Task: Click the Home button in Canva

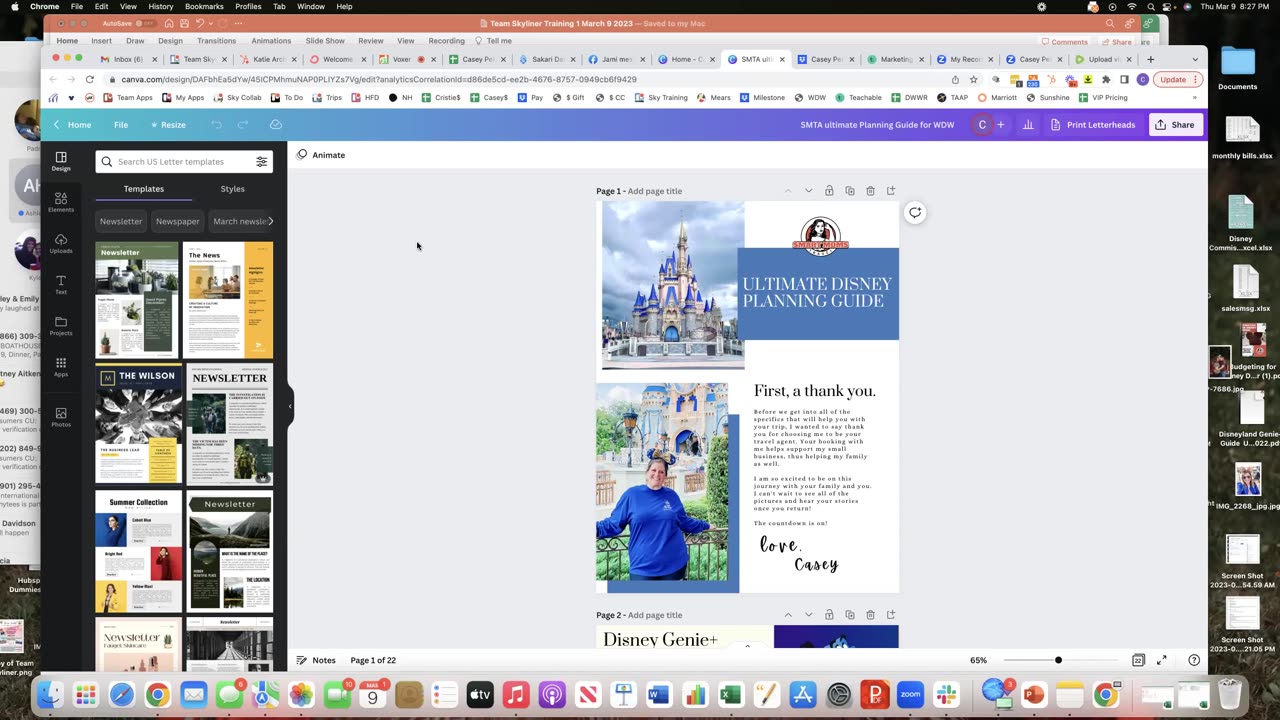Action: point(73,125)
